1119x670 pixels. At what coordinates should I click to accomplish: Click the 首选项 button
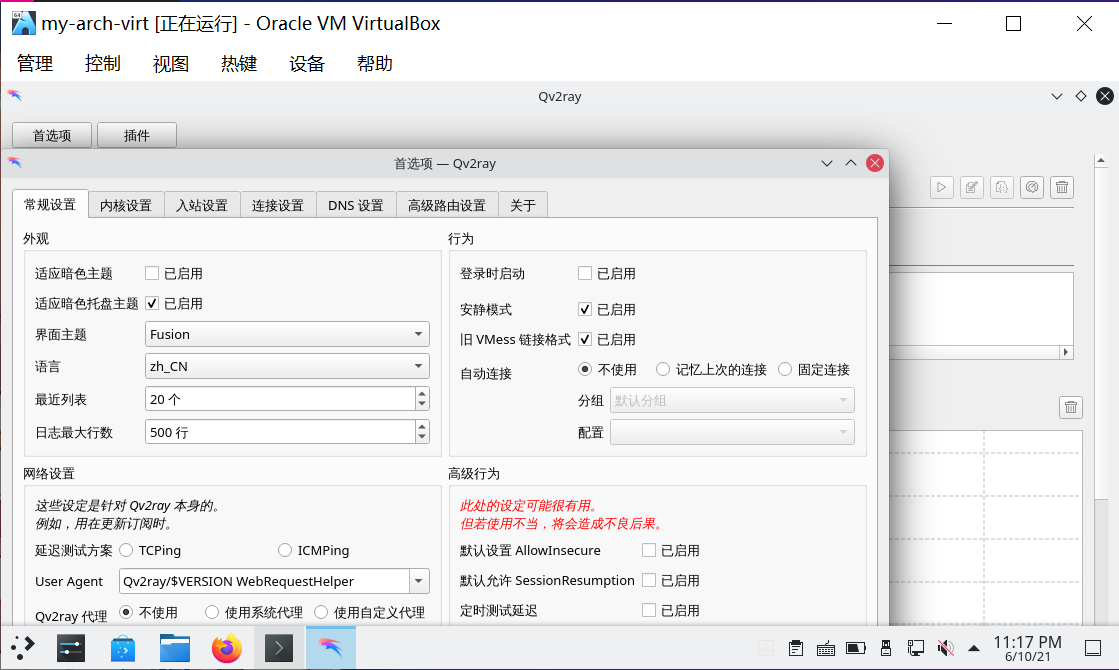tap(51, 134)
